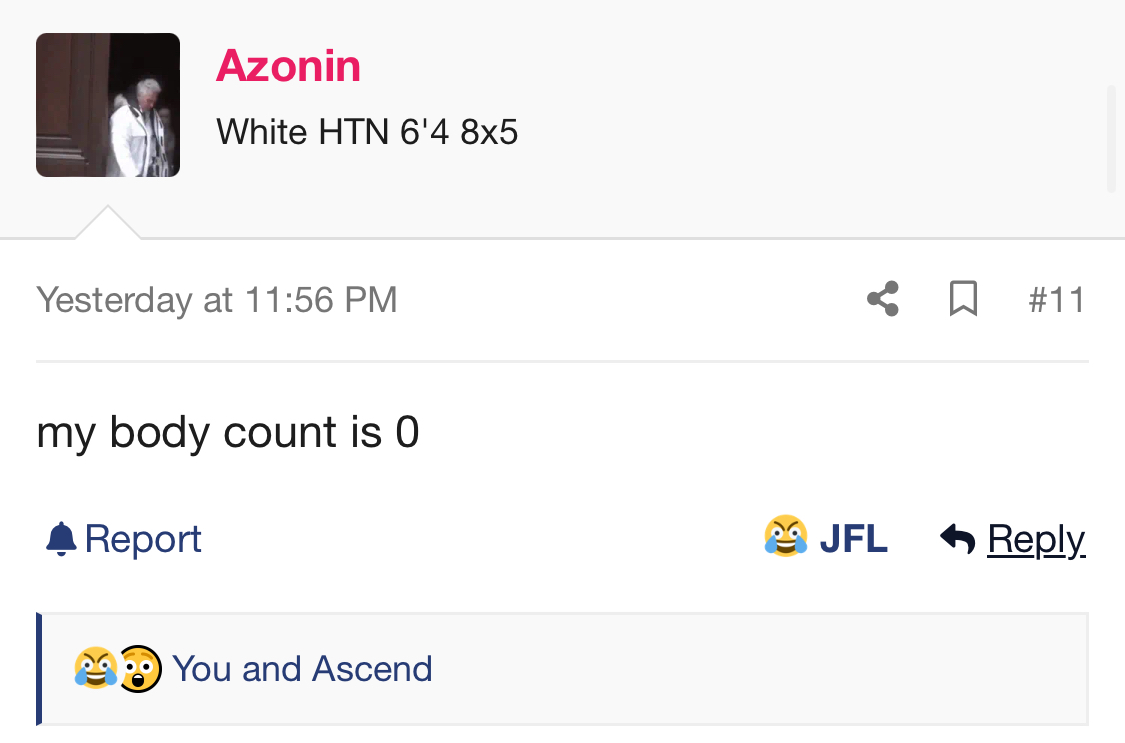Click the reply arrow icon
The image size is (1125, 743).
click(958, 539)
